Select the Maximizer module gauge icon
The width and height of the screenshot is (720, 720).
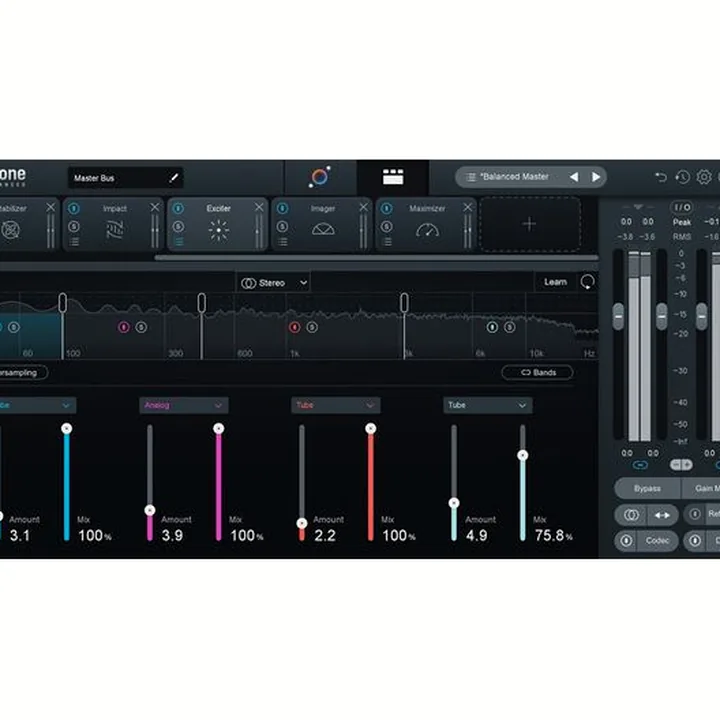[x=428, y=230]
